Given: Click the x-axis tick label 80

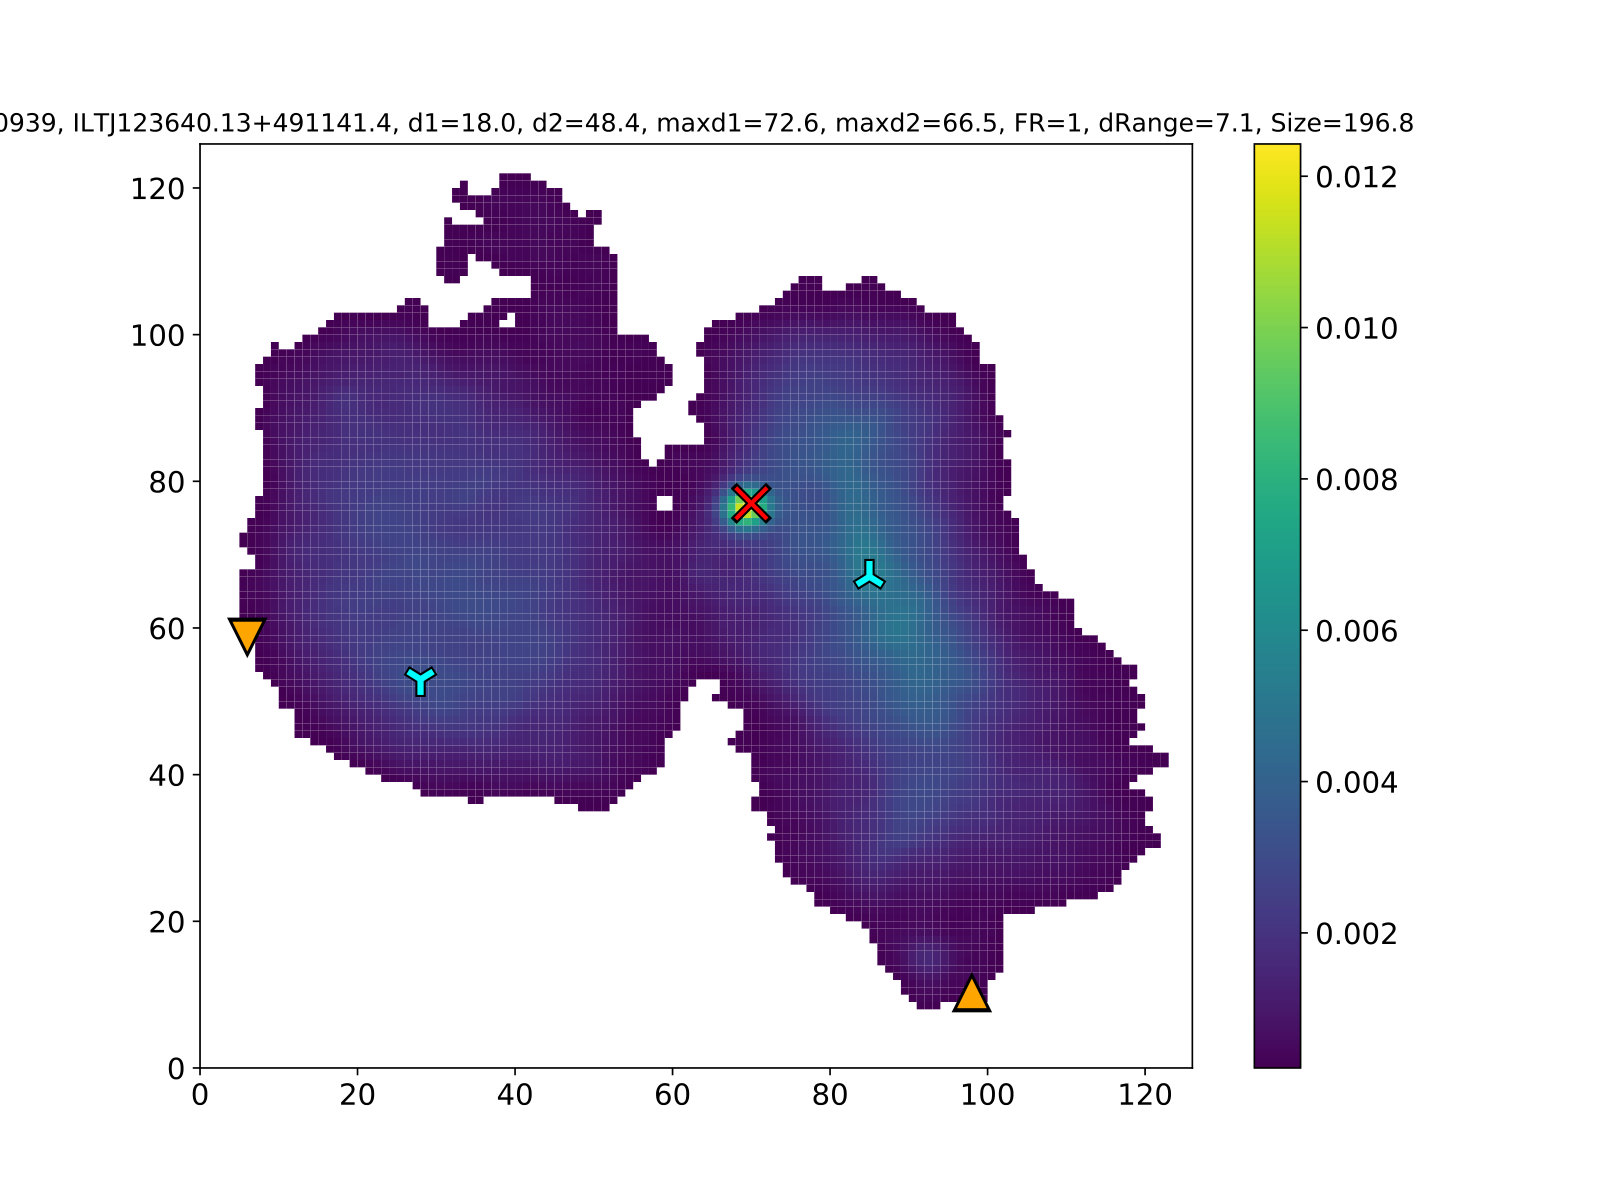Looking at the screenshot, I should click(x=830, y=1096).
